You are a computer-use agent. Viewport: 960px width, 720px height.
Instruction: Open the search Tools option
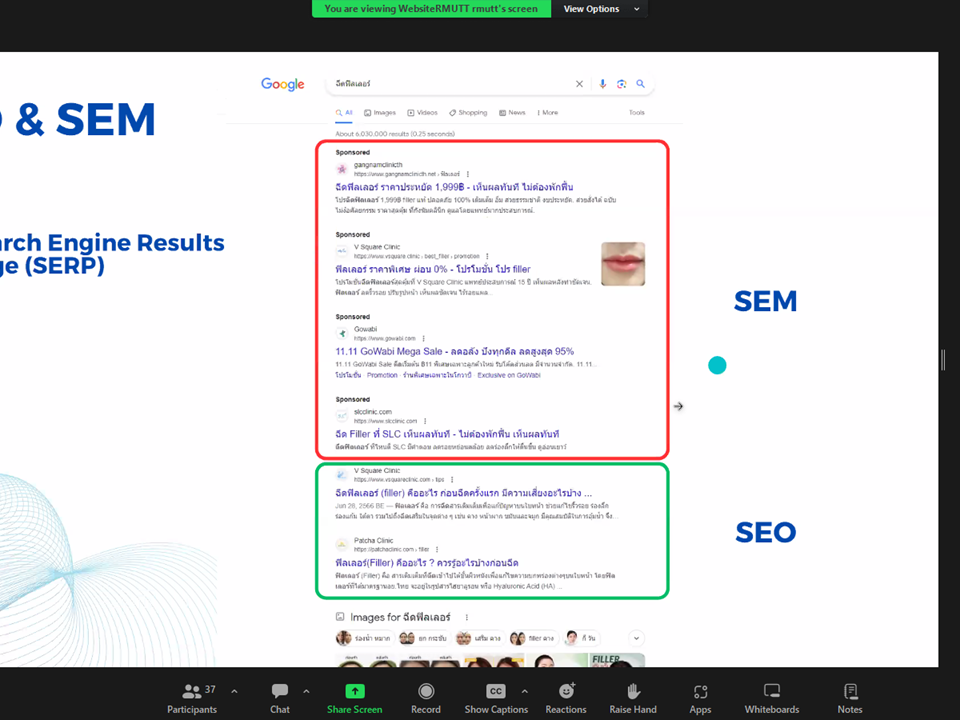(637, 113)
